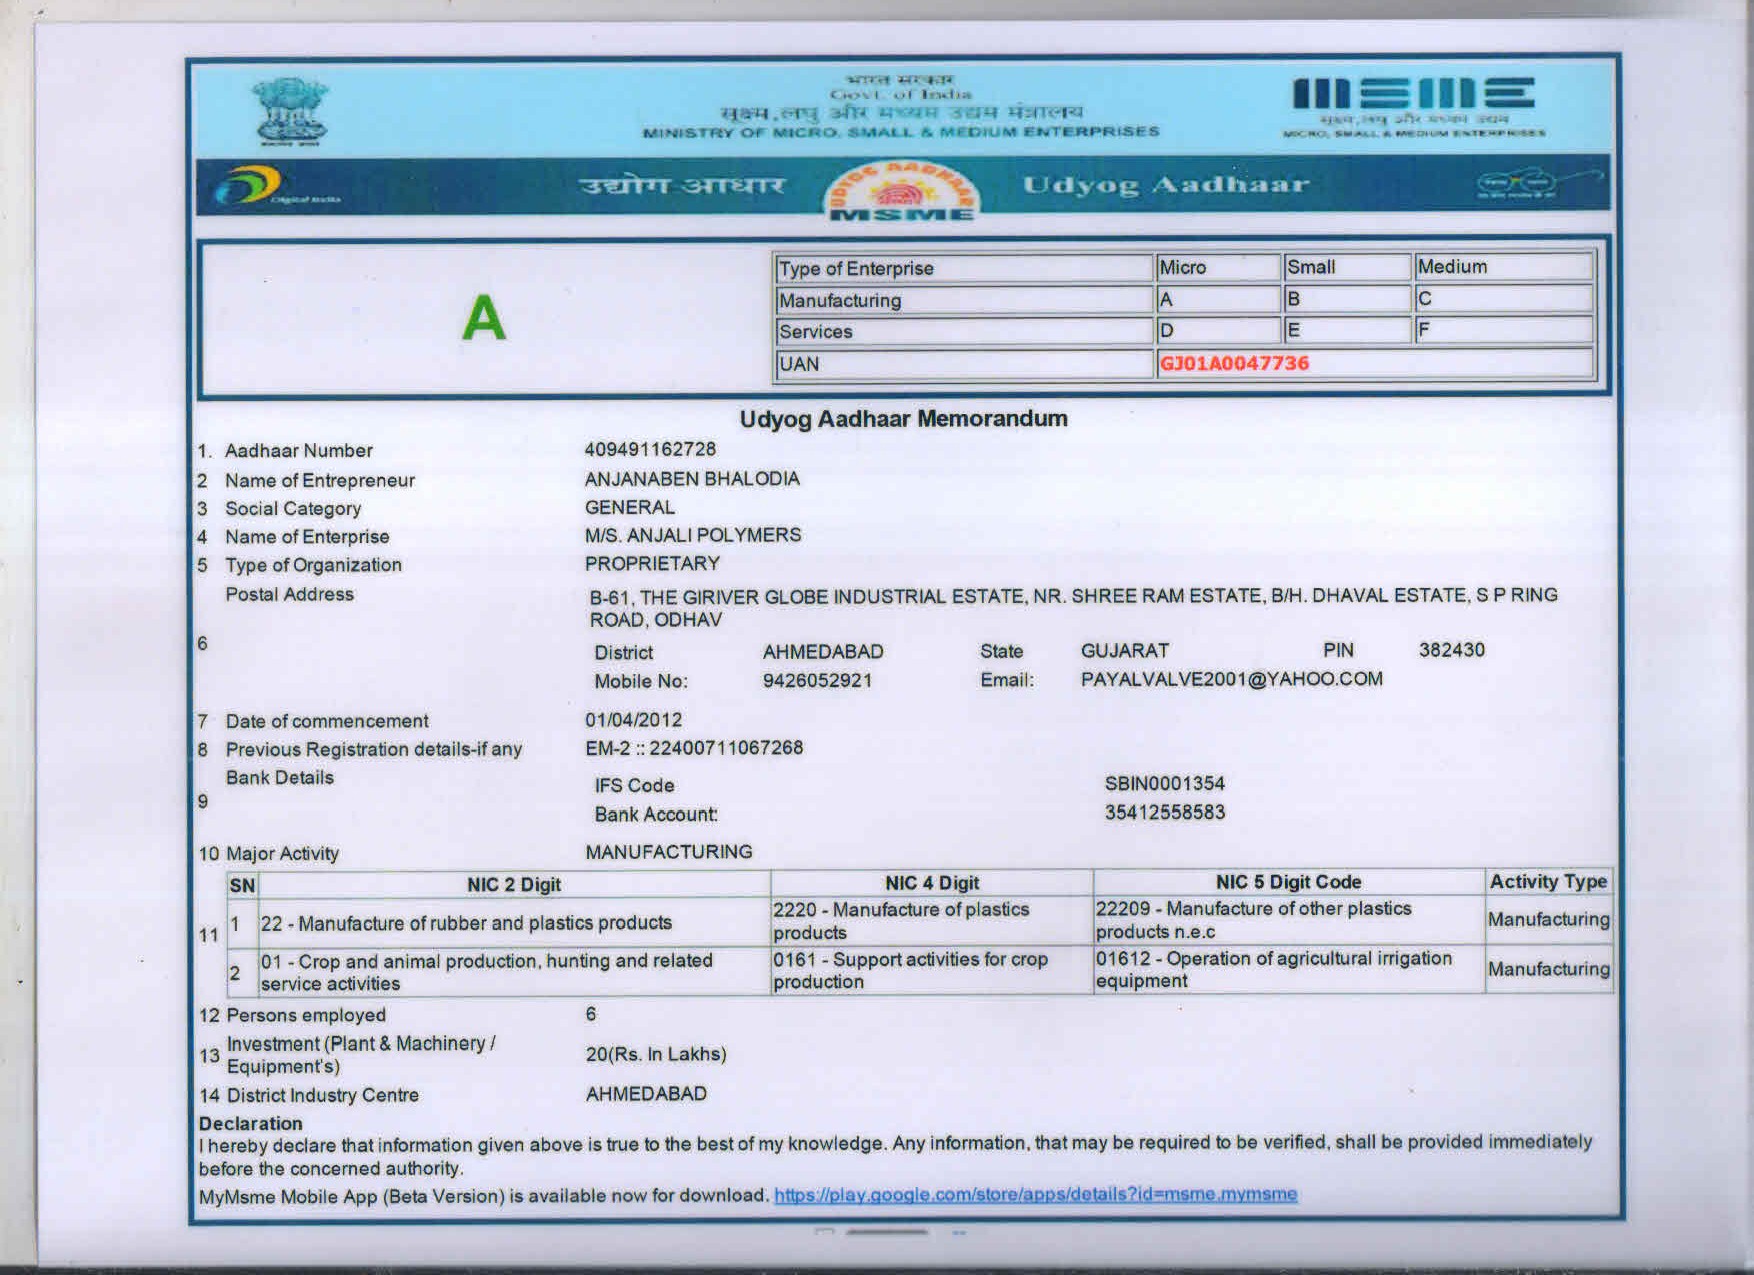Image resolution: width=1754 pixels, height=1275 pixels.
Task: Click the PIN code 382430
Action: [1451, 650]
